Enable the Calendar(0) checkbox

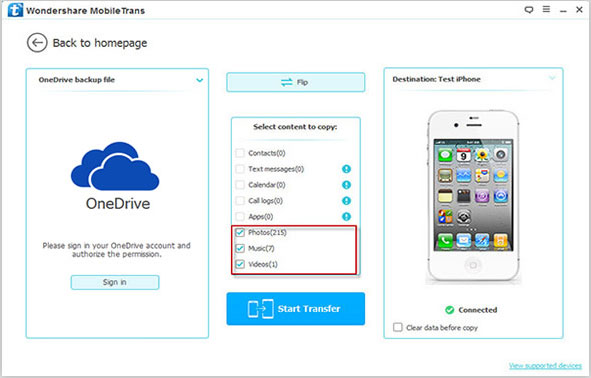click(x=240, y=185)
